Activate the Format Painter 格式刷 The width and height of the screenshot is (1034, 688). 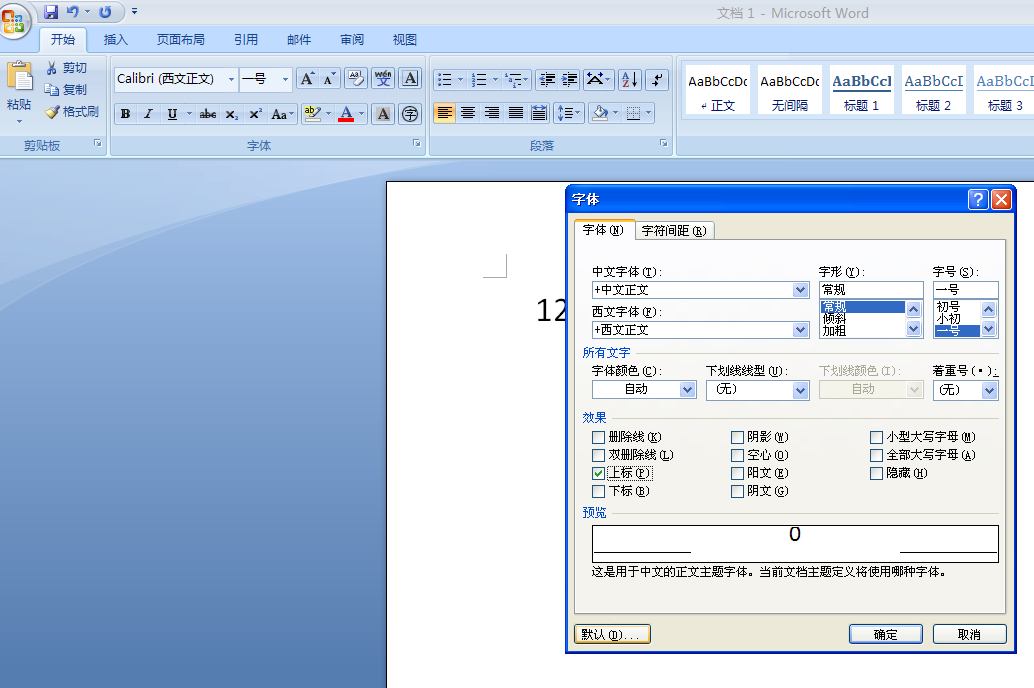pos(72,111)
